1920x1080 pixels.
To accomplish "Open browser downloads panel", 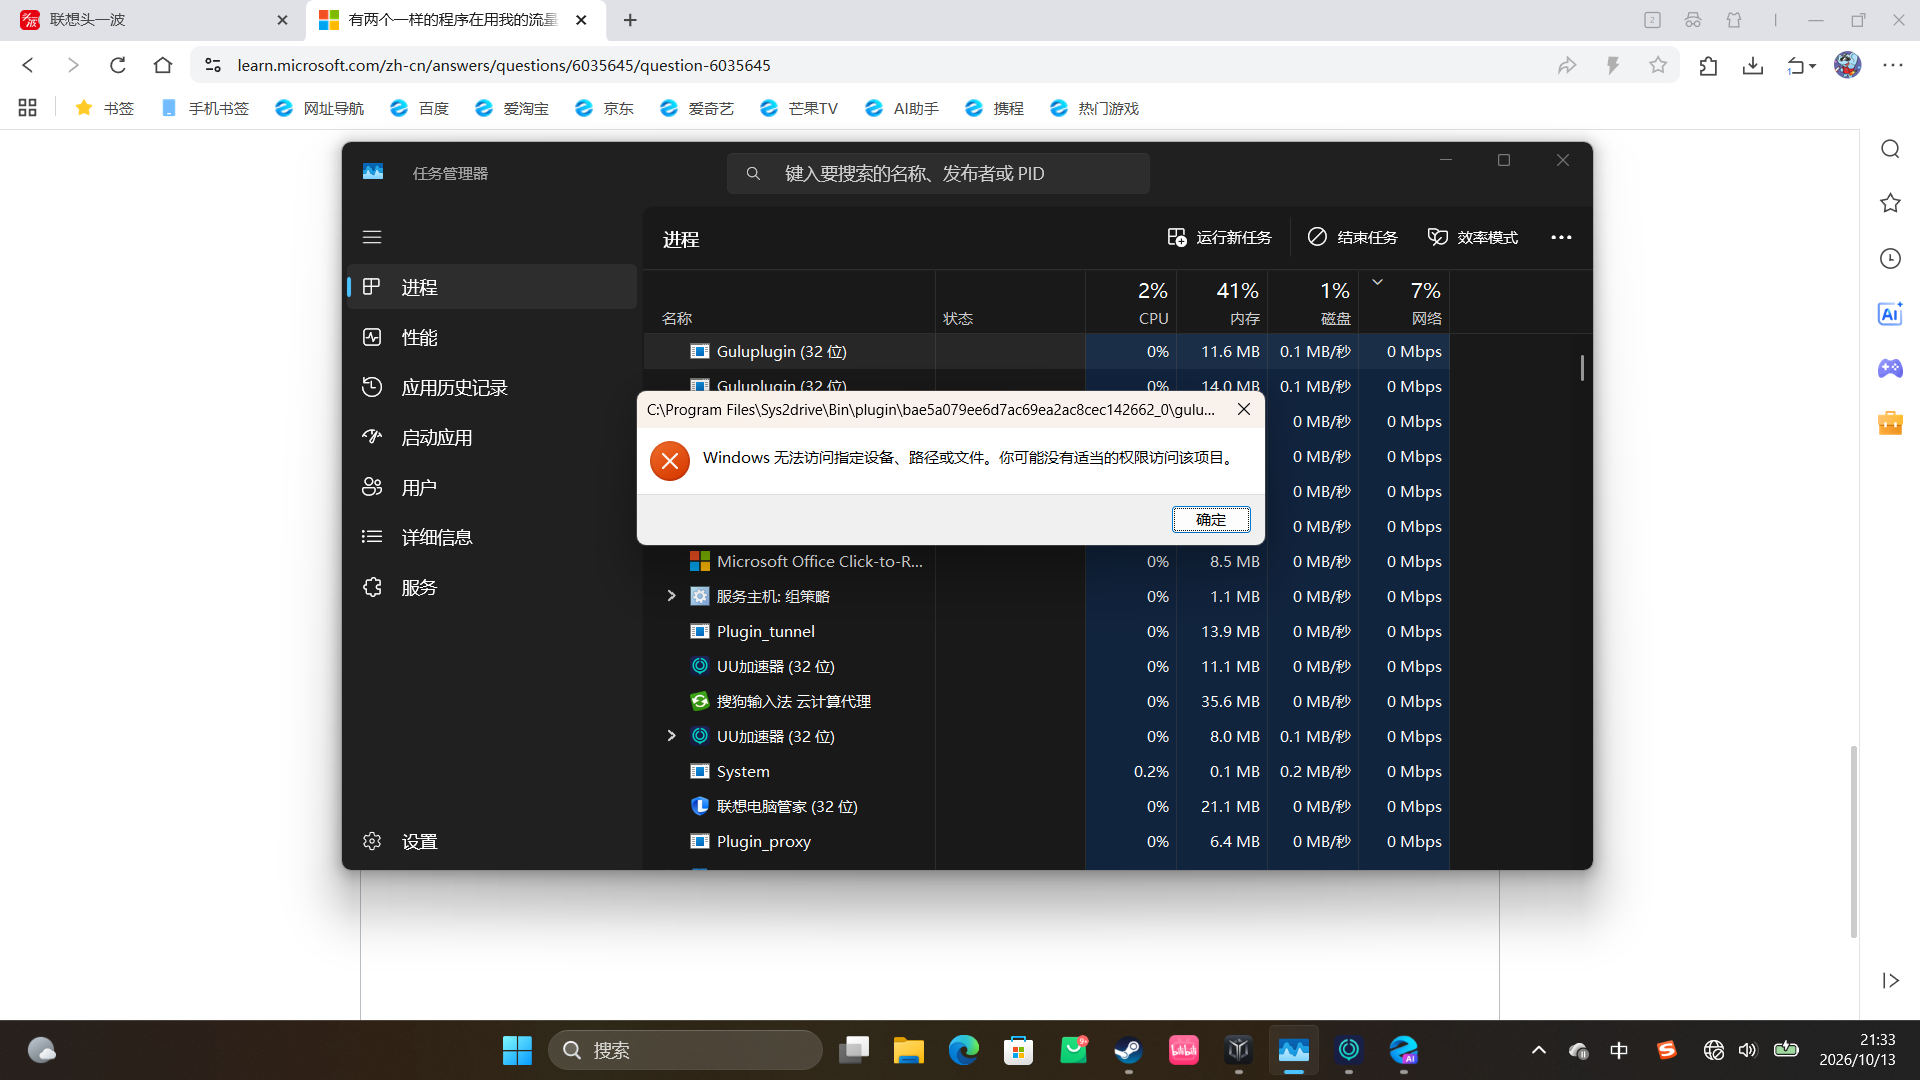I will click(x=1752, y=65).
